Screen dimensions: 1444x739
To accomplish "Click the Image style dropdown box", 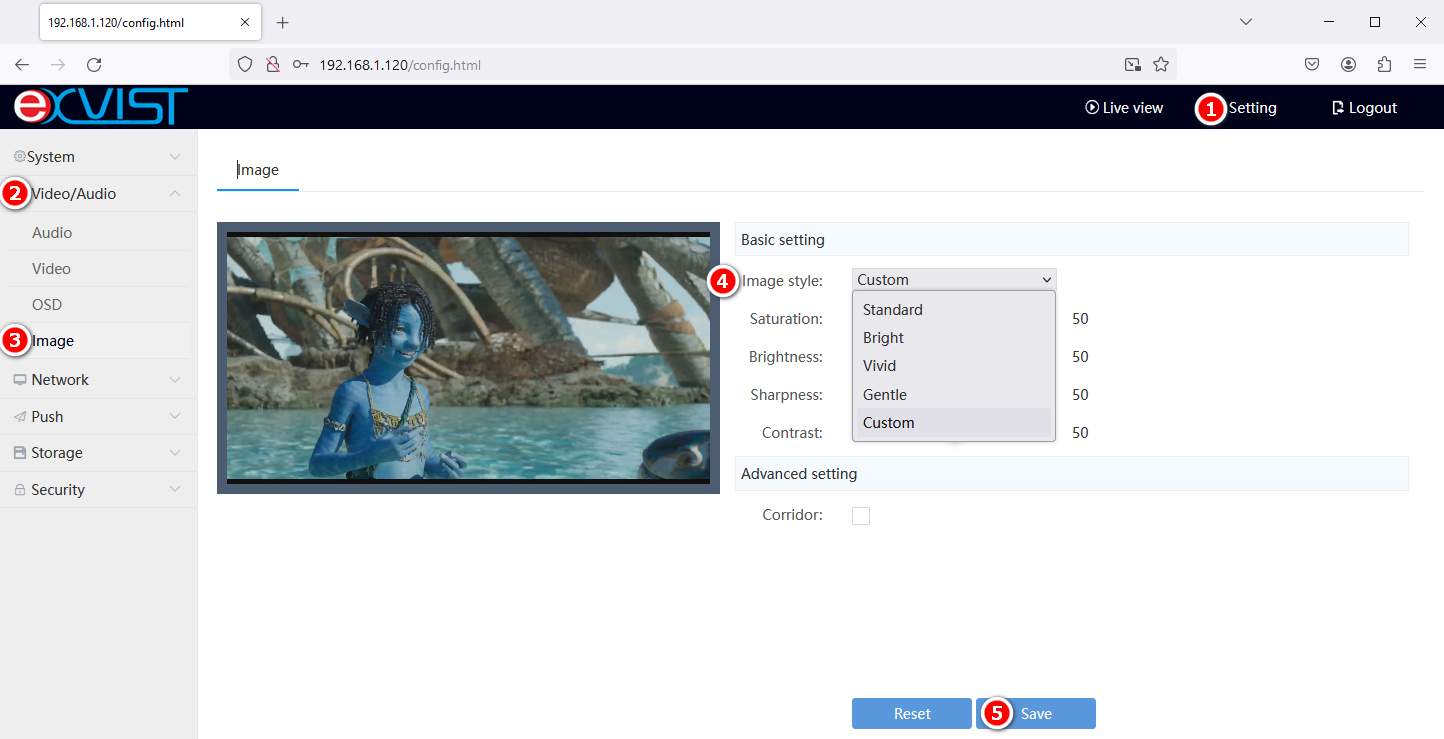I will click(x=954, y=279).
